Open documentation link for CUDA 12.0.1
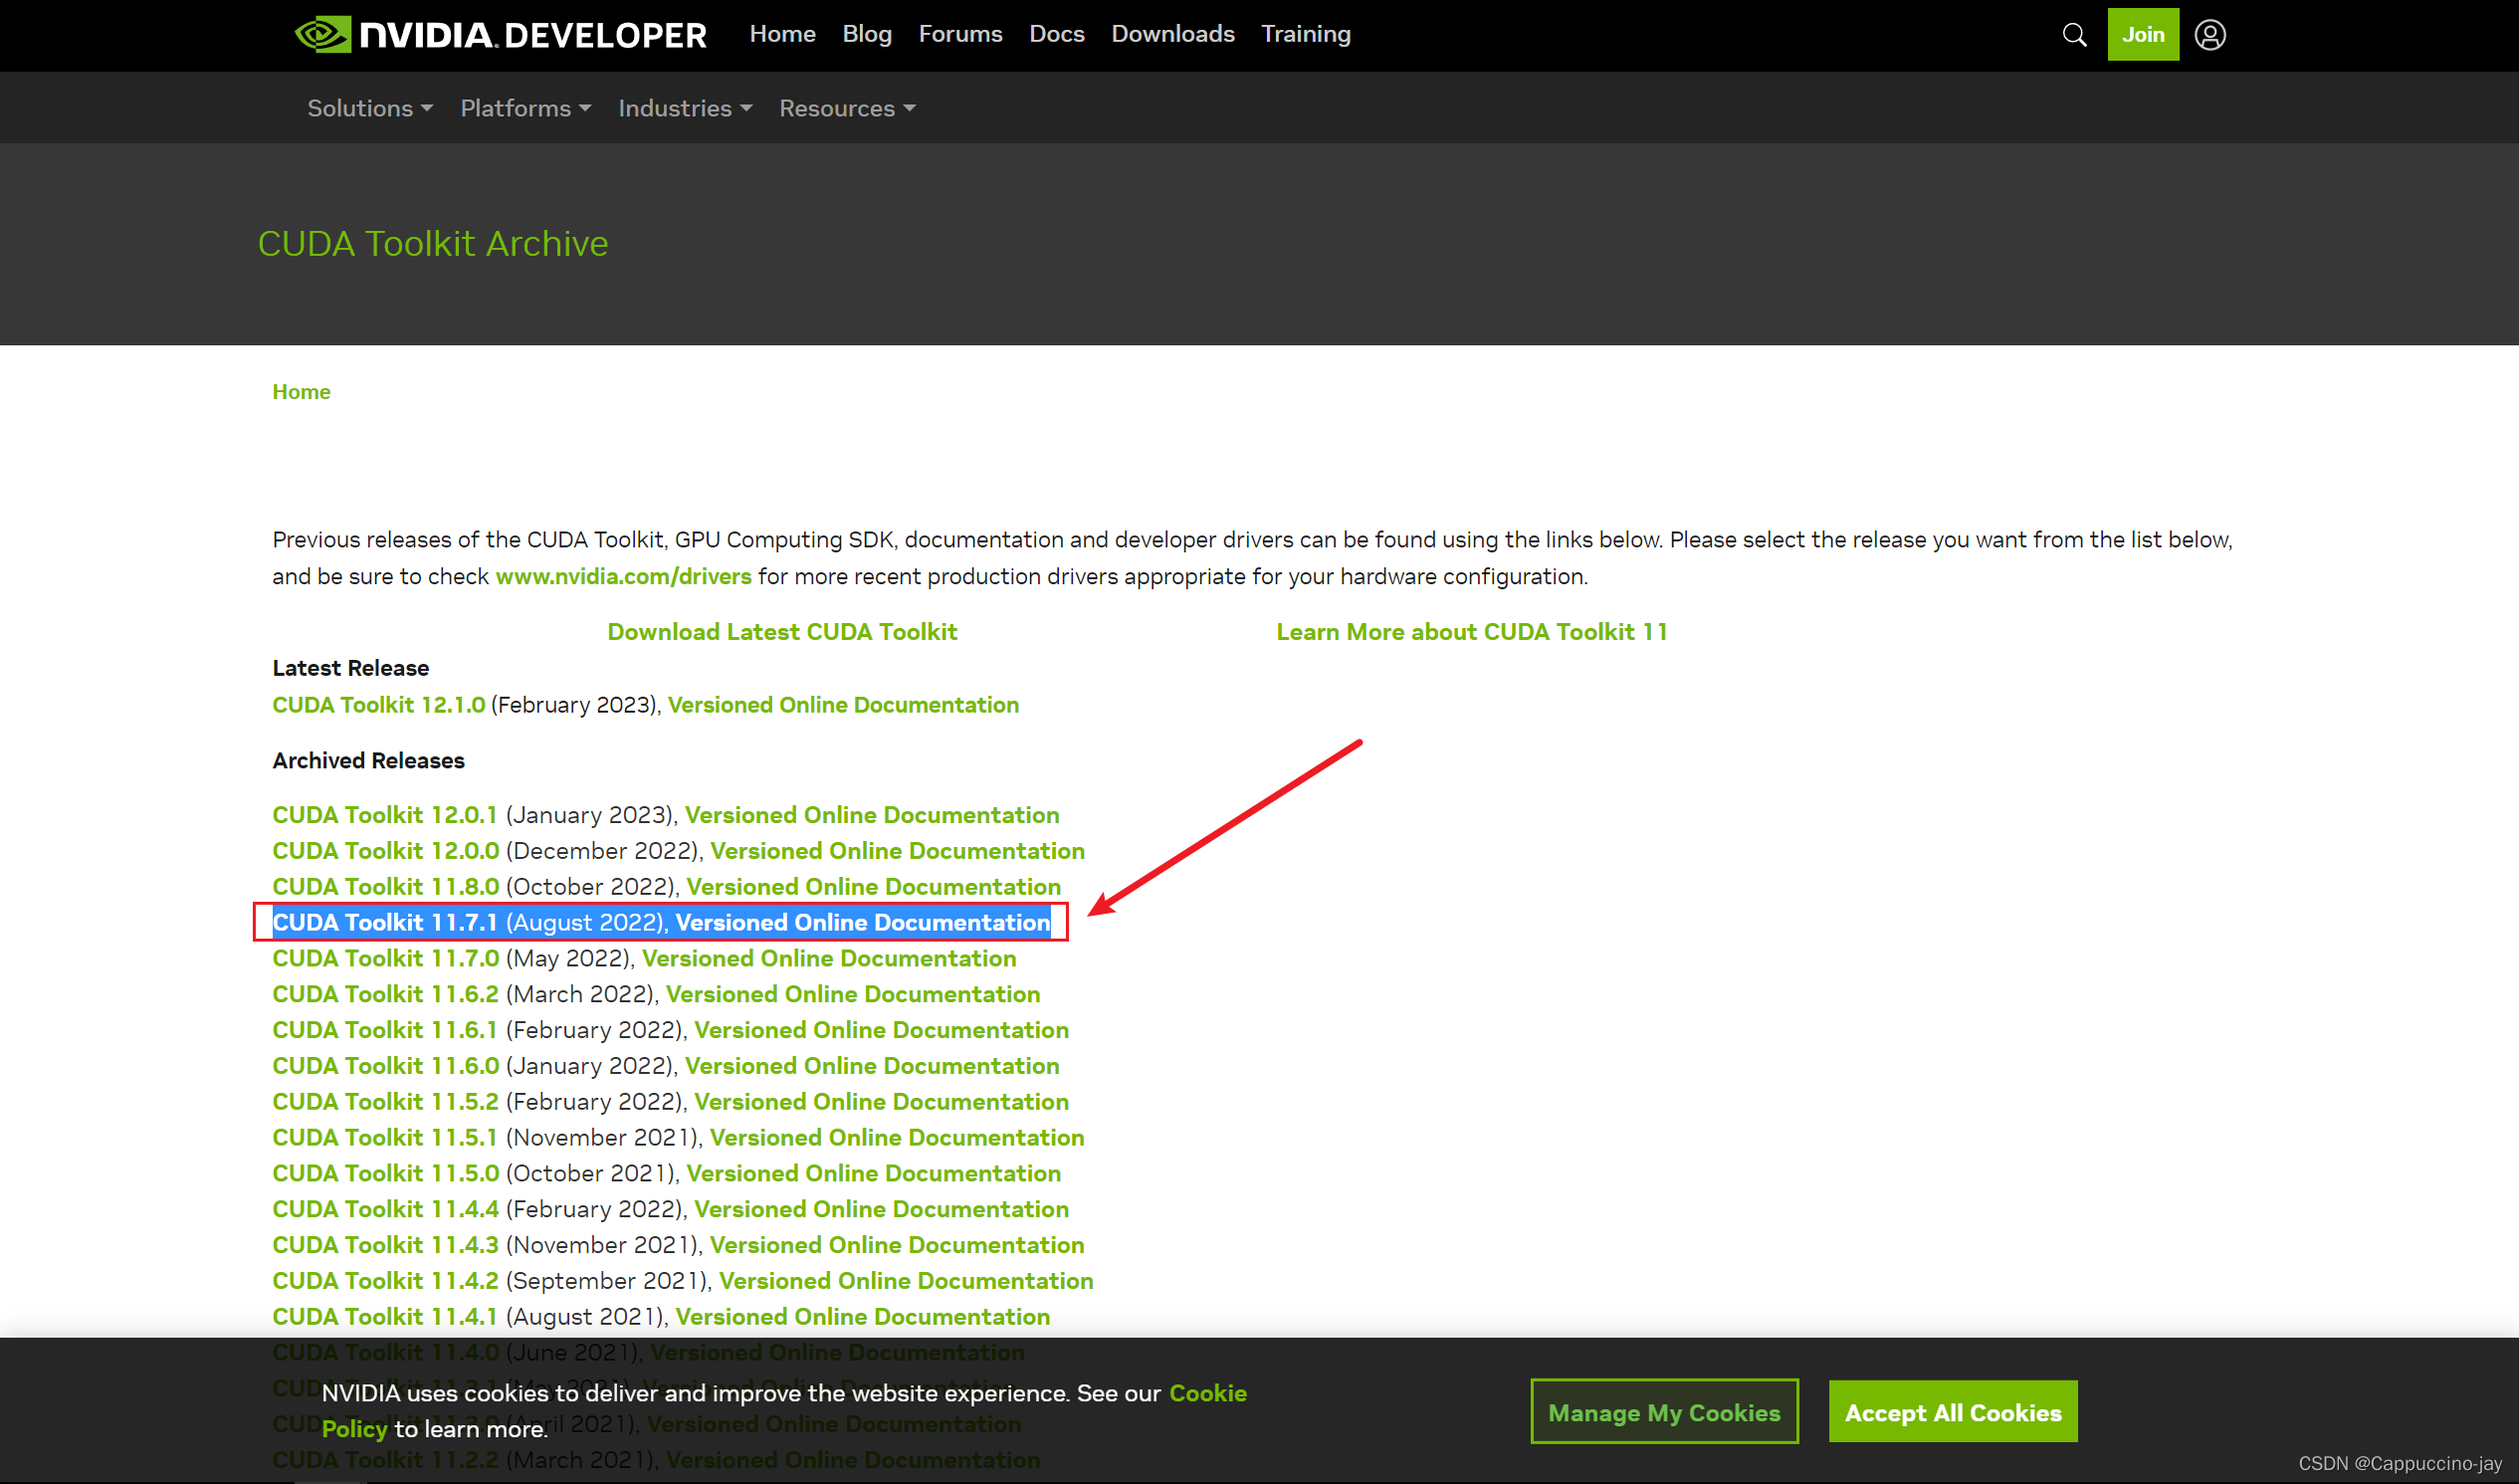The height and width of the screenshot is (1484, 2519). click(x=871, y=815)
